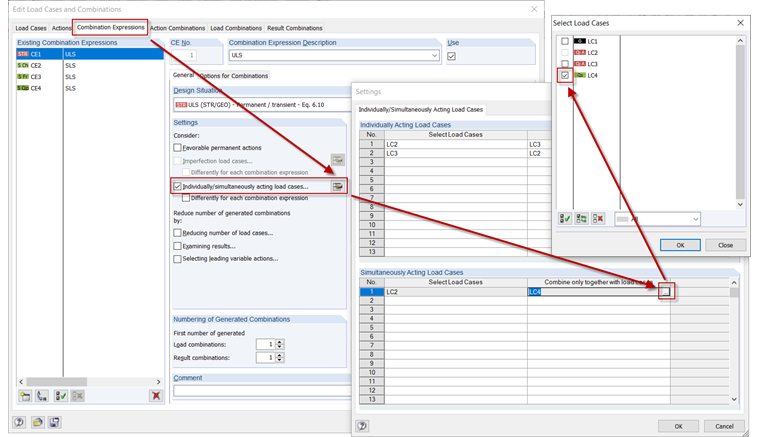Image resolution: width=760 pixels, height=437 pixels.
Task: Click the invert selection icon in Select Load Cases
Action: coord(581,219)
